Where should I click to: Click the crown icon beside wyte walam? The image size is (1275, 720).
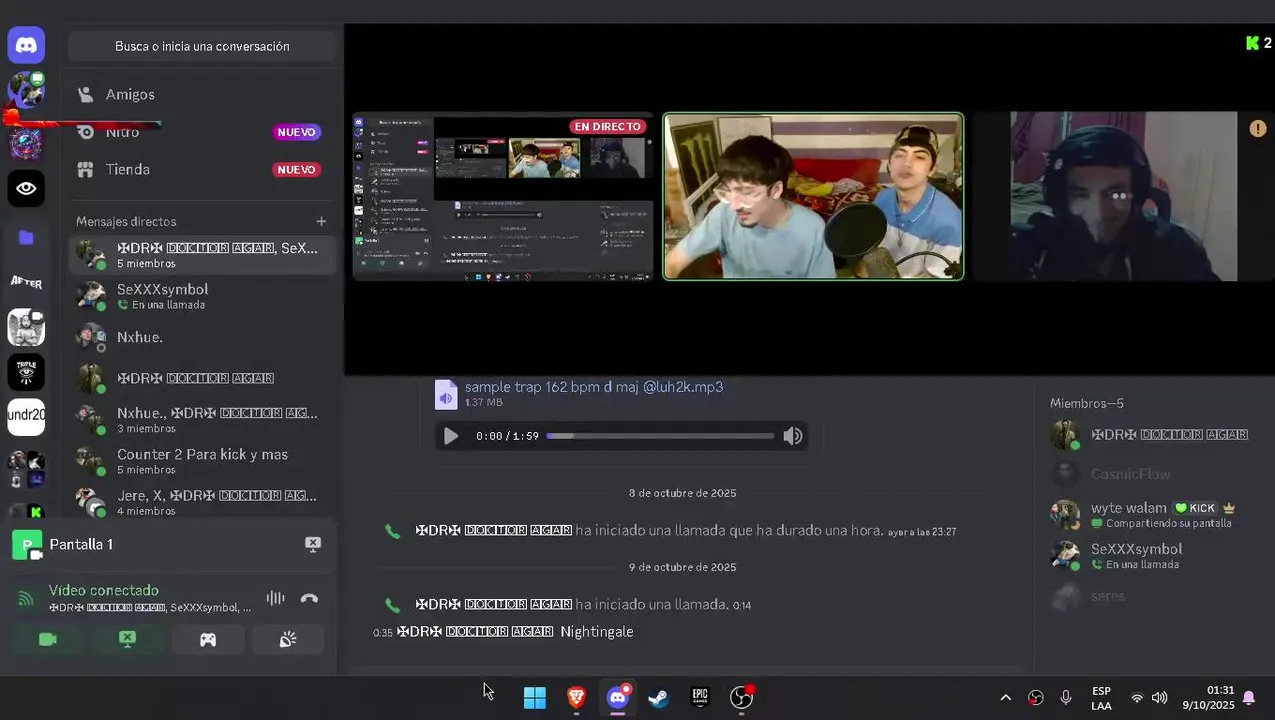click(1229, 508)
